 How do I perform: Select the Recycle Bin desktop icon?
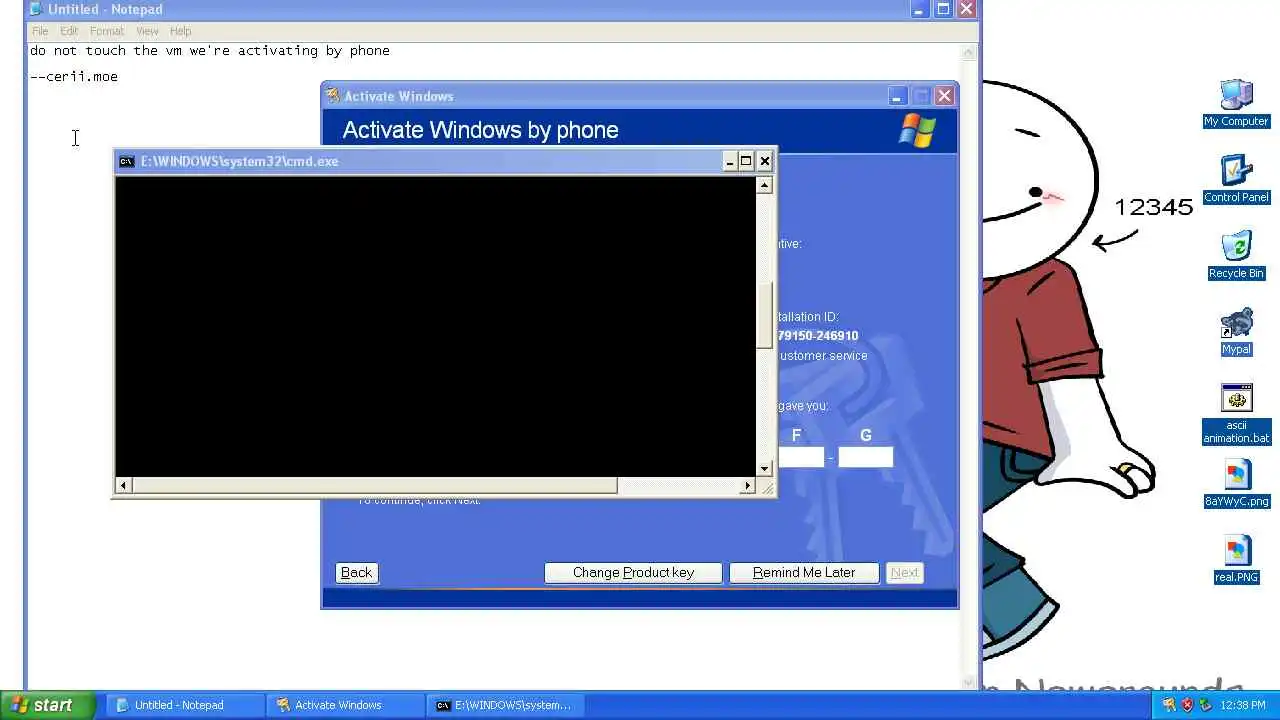[x=1236, y=256]
